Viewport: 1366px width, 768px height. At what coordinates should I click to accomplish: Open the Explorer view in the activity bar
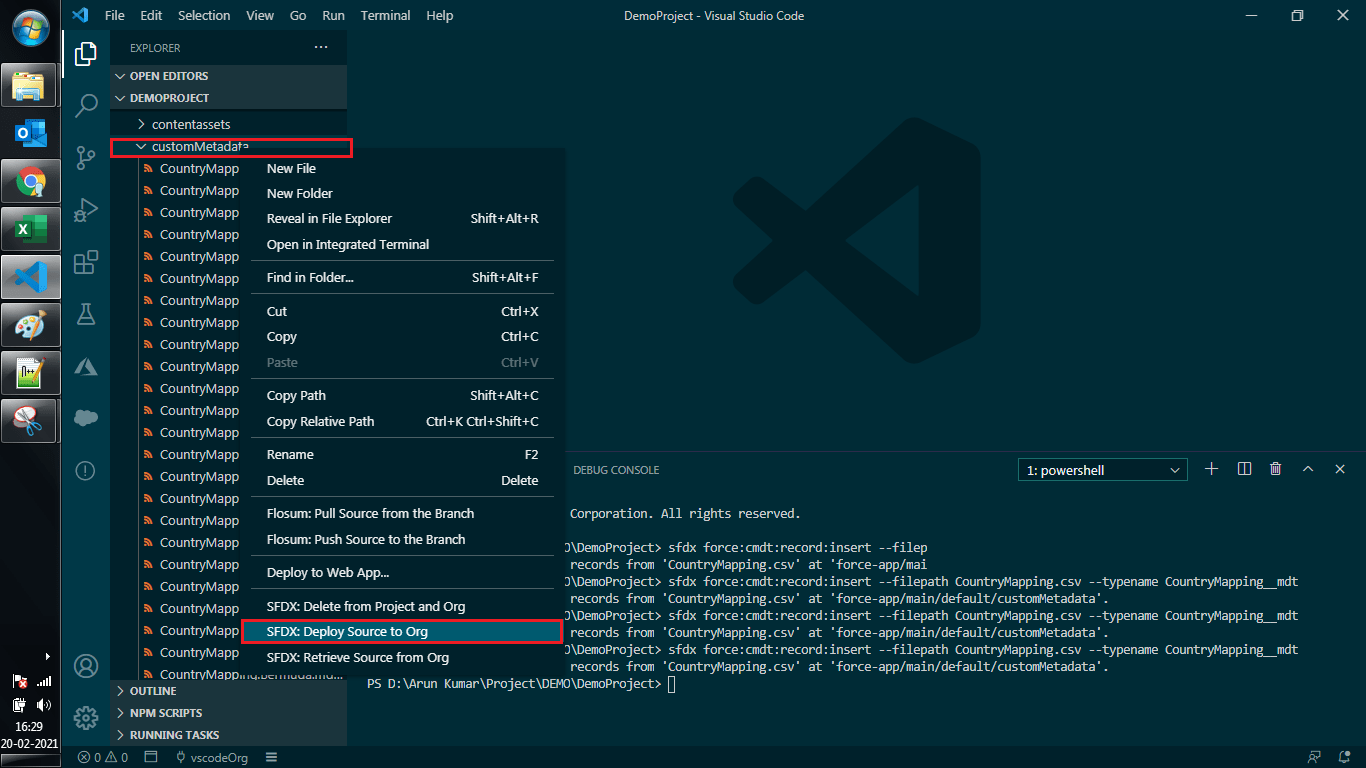pos(86,53)
